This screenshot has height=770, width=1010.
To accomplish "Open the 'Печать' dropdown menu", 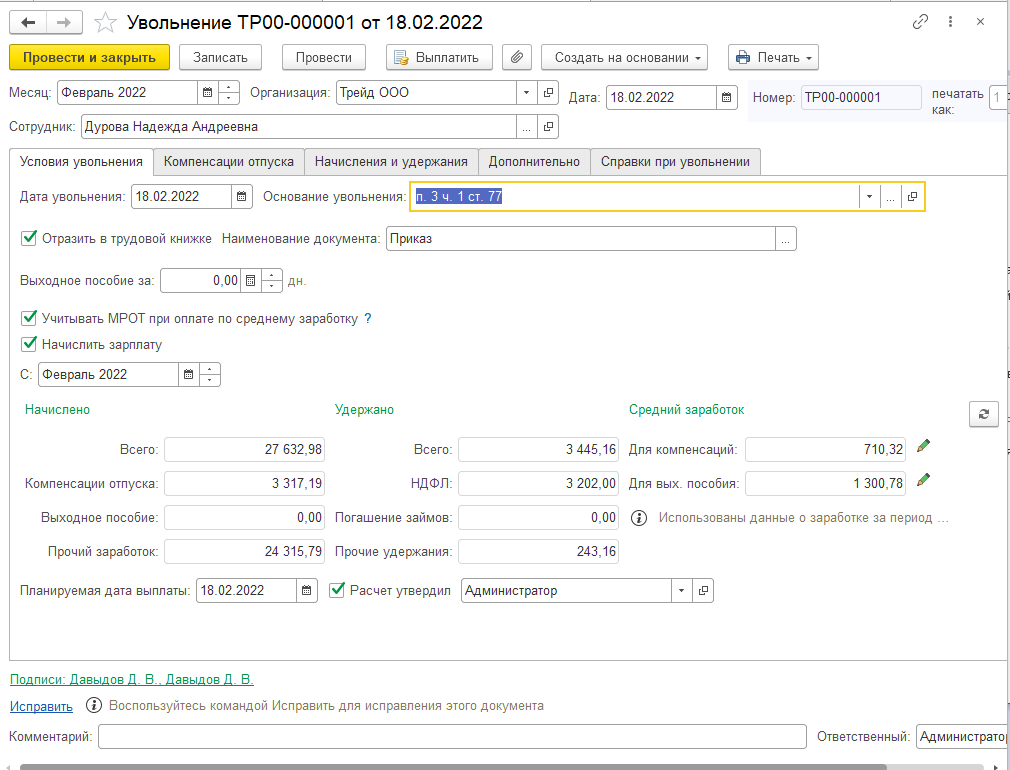I will [773, 57].
